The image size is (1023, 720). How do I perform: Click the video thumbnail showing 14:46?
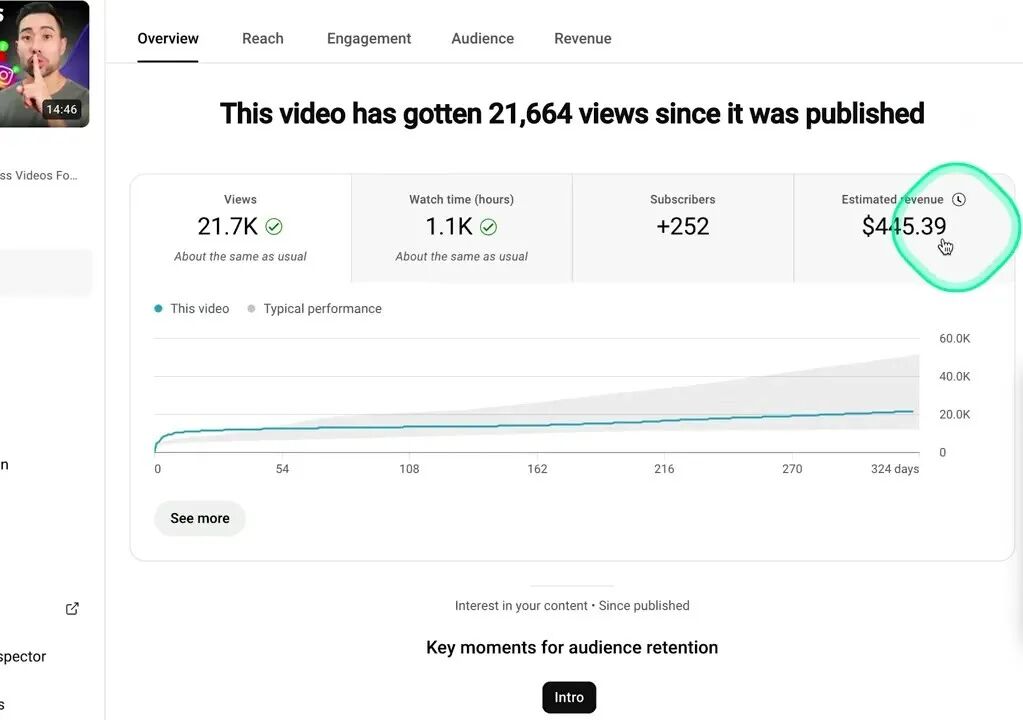click(x=44, y=63)
